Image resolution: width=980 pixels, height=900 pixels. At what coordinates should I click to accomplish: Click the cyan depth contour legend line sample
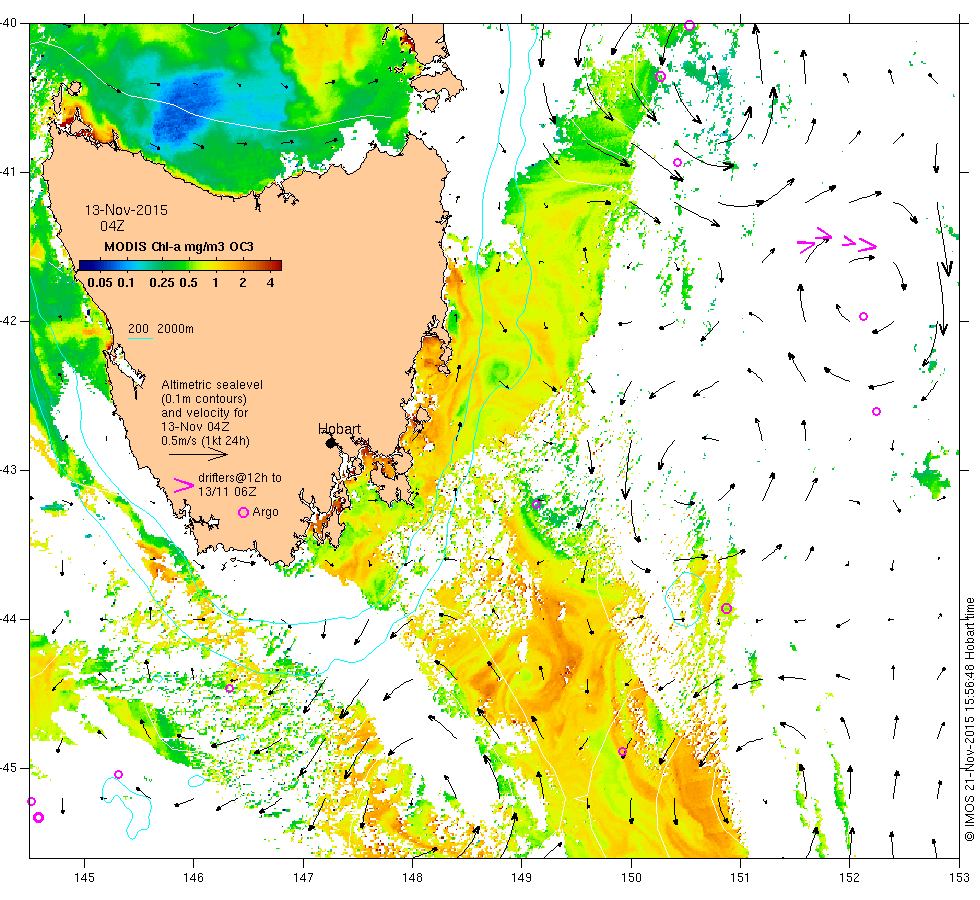[141, 339]
